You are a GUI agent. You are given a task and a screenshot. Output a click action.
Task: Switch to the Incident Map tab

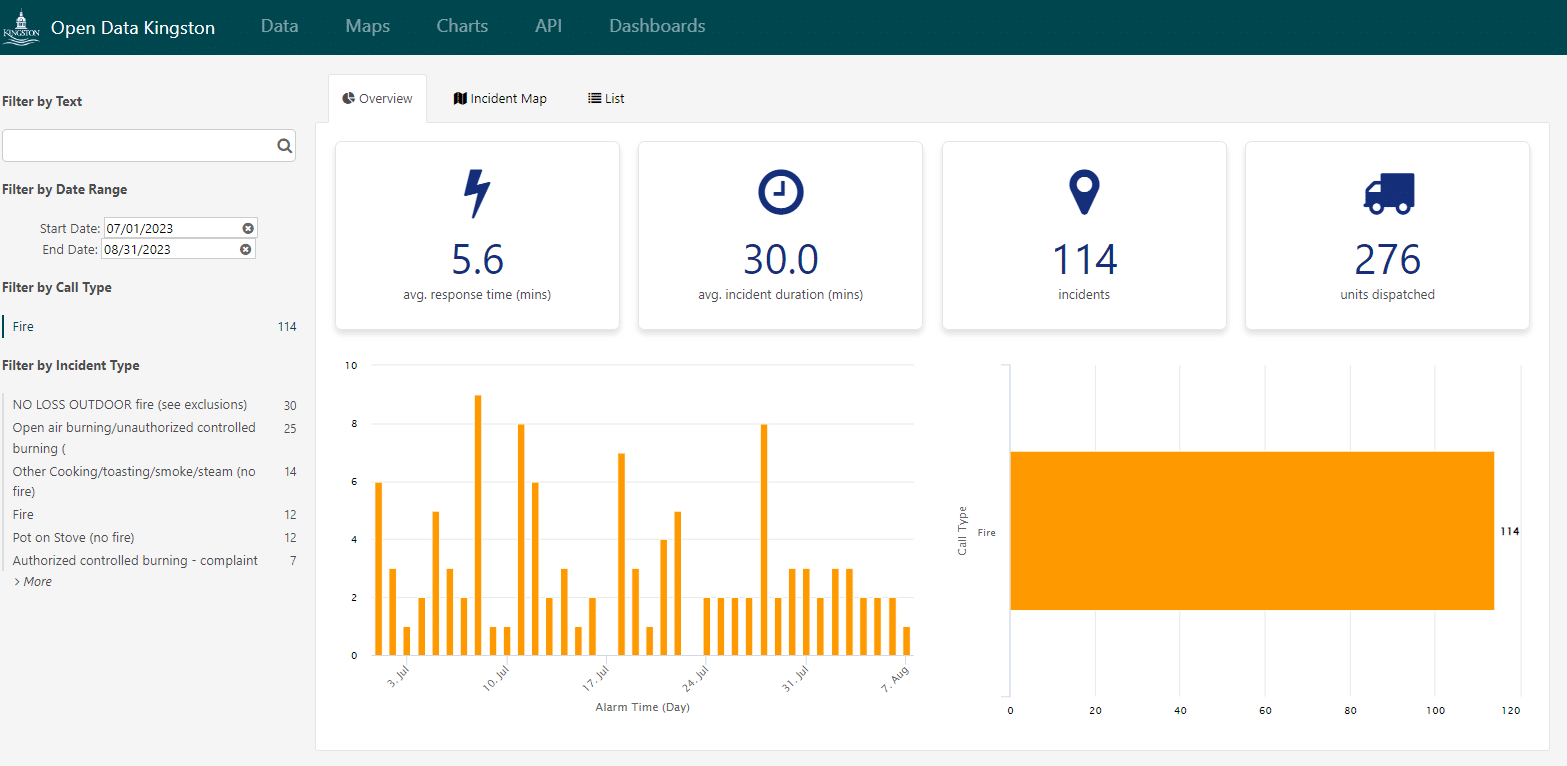(500, 99)
